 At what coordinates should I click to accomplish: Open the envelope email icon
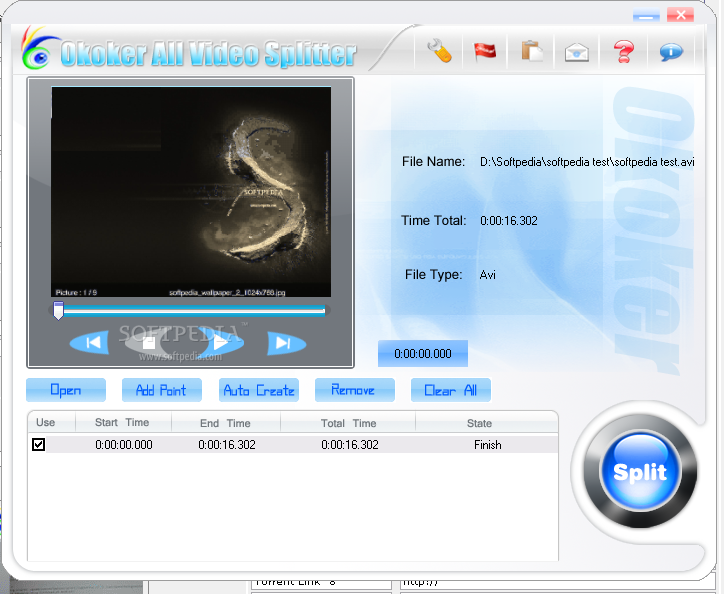pyautogui.click(x=577, y=52)
